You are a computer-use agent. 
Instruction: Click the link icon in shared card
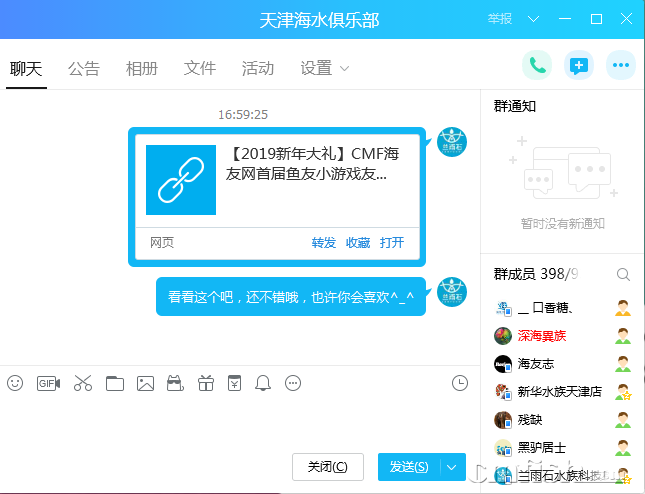pos(181,180)
